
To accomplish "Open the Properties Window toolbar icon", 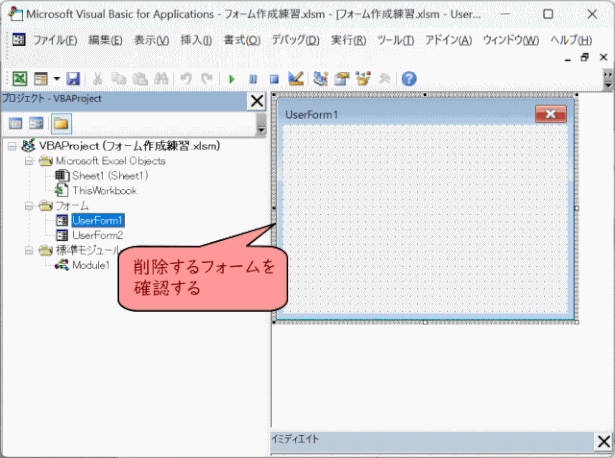I will (342, 79).
